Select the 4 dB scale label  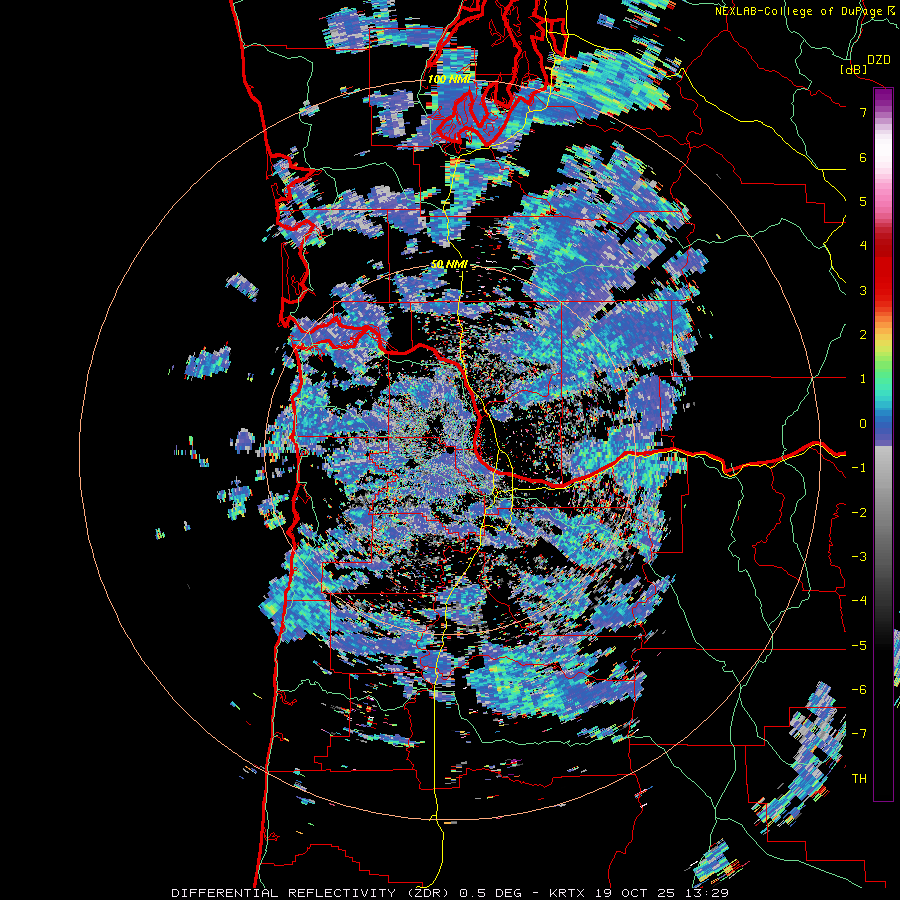click(863, 246)
